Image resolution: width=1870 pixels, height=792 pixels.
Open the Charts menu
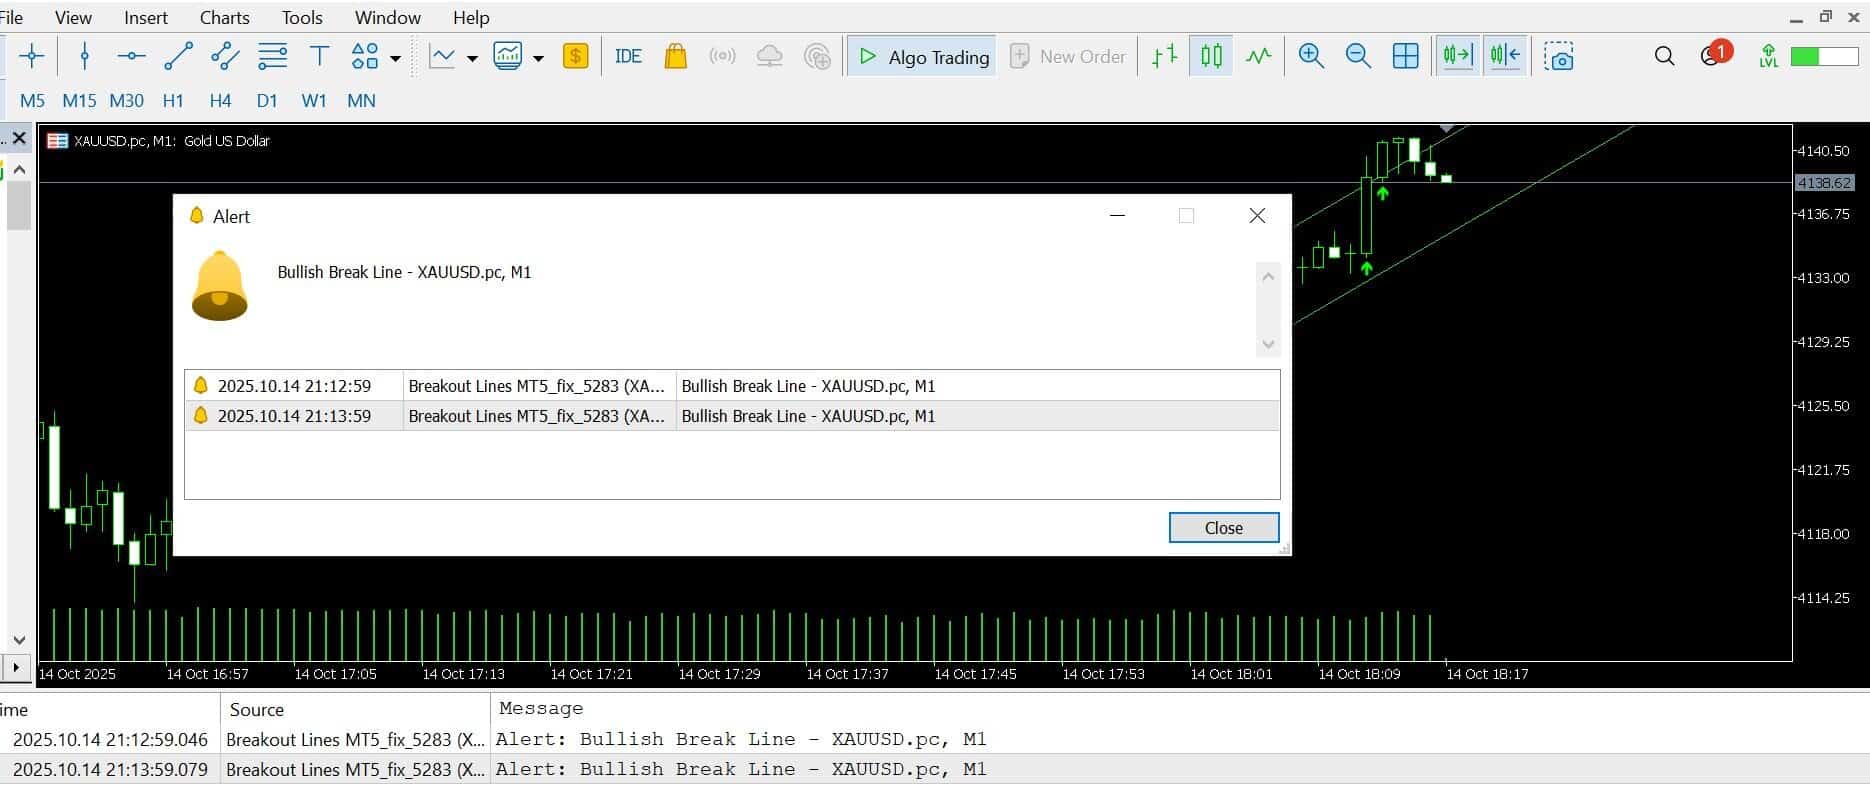click(x=224, y=17)
